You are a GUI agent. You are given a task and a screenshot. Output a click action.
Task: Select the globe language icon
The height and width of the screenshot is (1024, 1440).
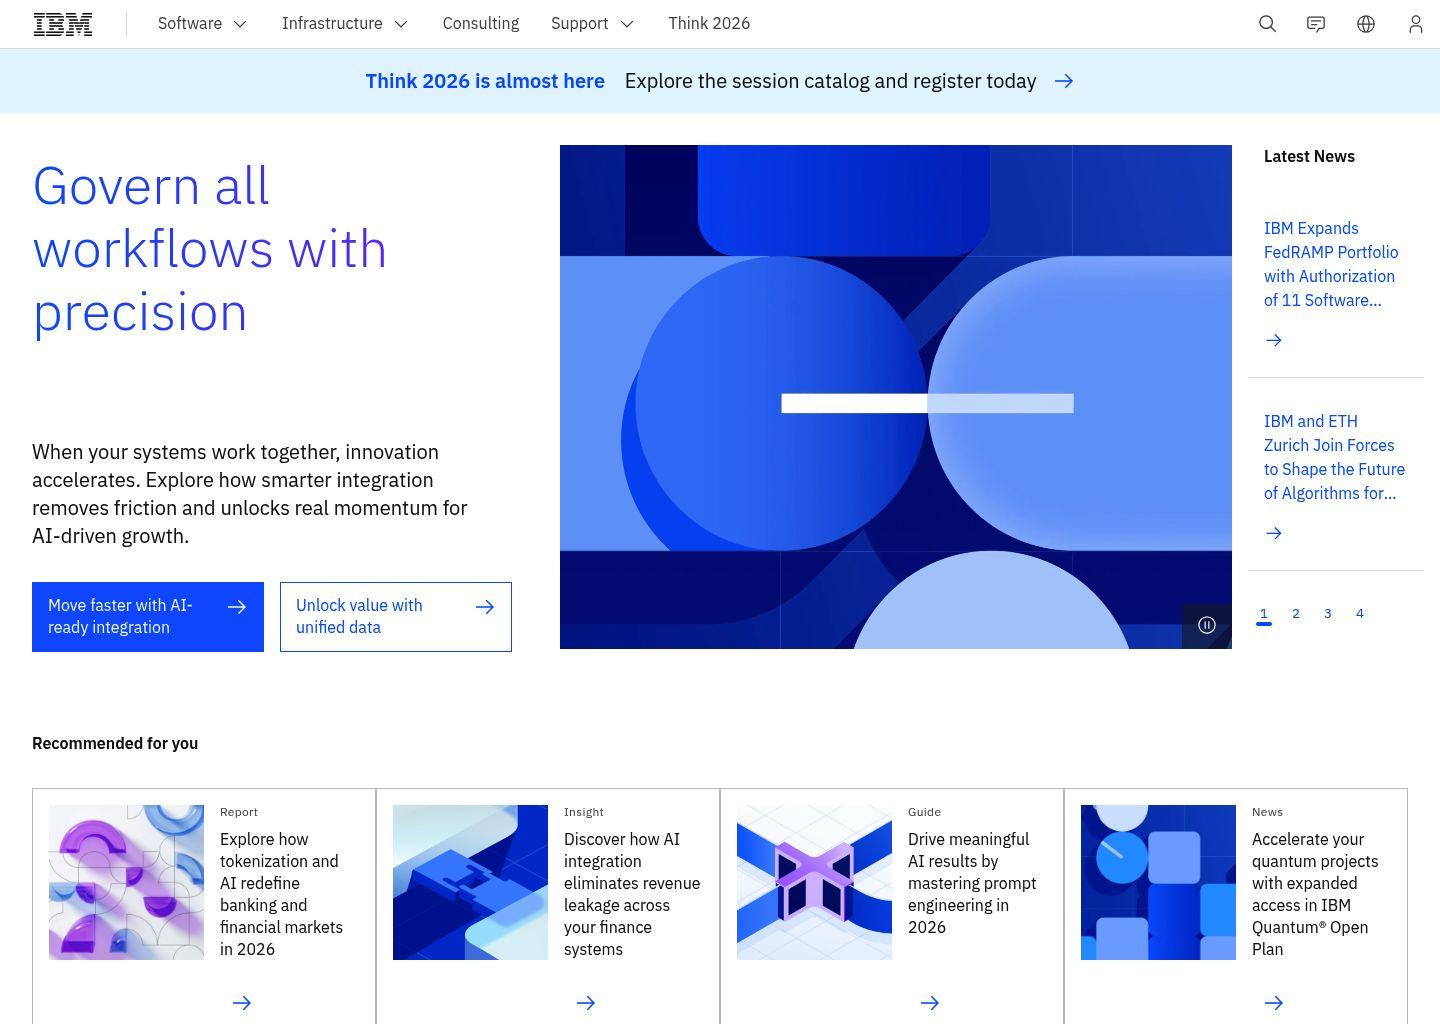click(1365, 23)
